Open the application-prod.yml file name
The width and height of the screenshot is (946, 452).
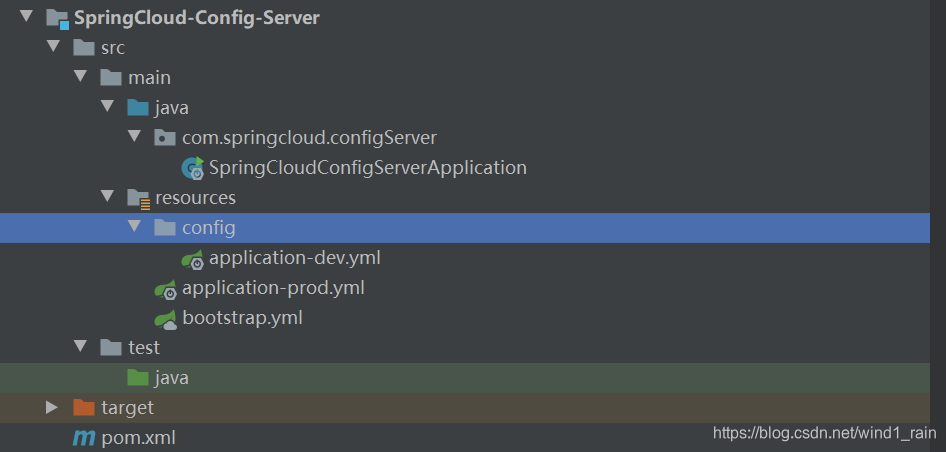click(x=273, y=288)
